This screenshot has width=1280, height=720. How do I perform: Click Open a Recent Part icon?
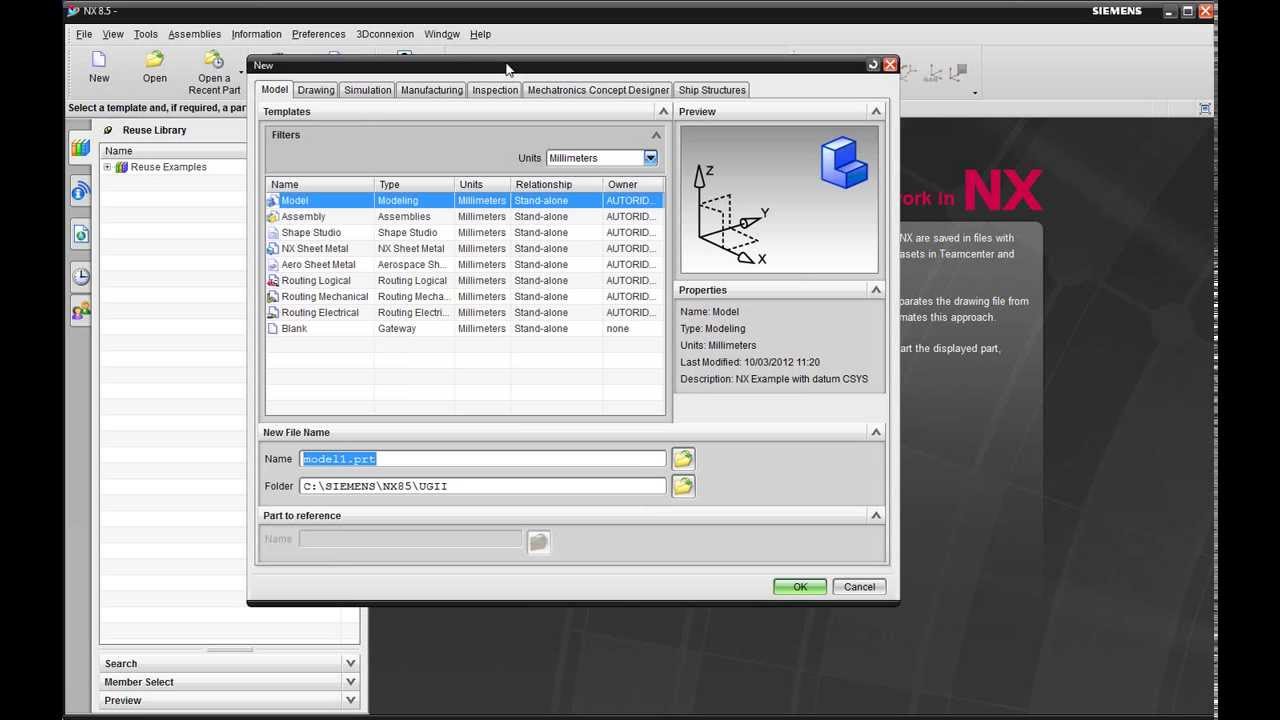point(214,60)
